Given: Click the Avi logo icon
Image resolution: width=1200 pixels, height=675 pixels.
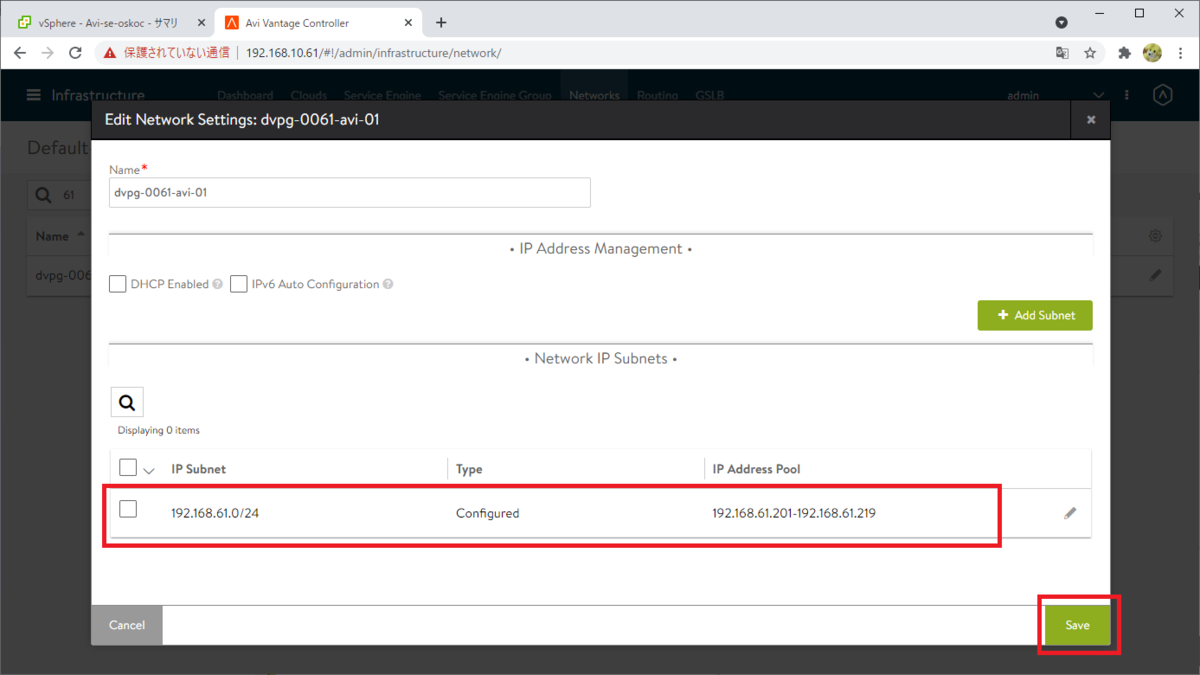Looking at the screenshot, I should (x=1162, y=96).
